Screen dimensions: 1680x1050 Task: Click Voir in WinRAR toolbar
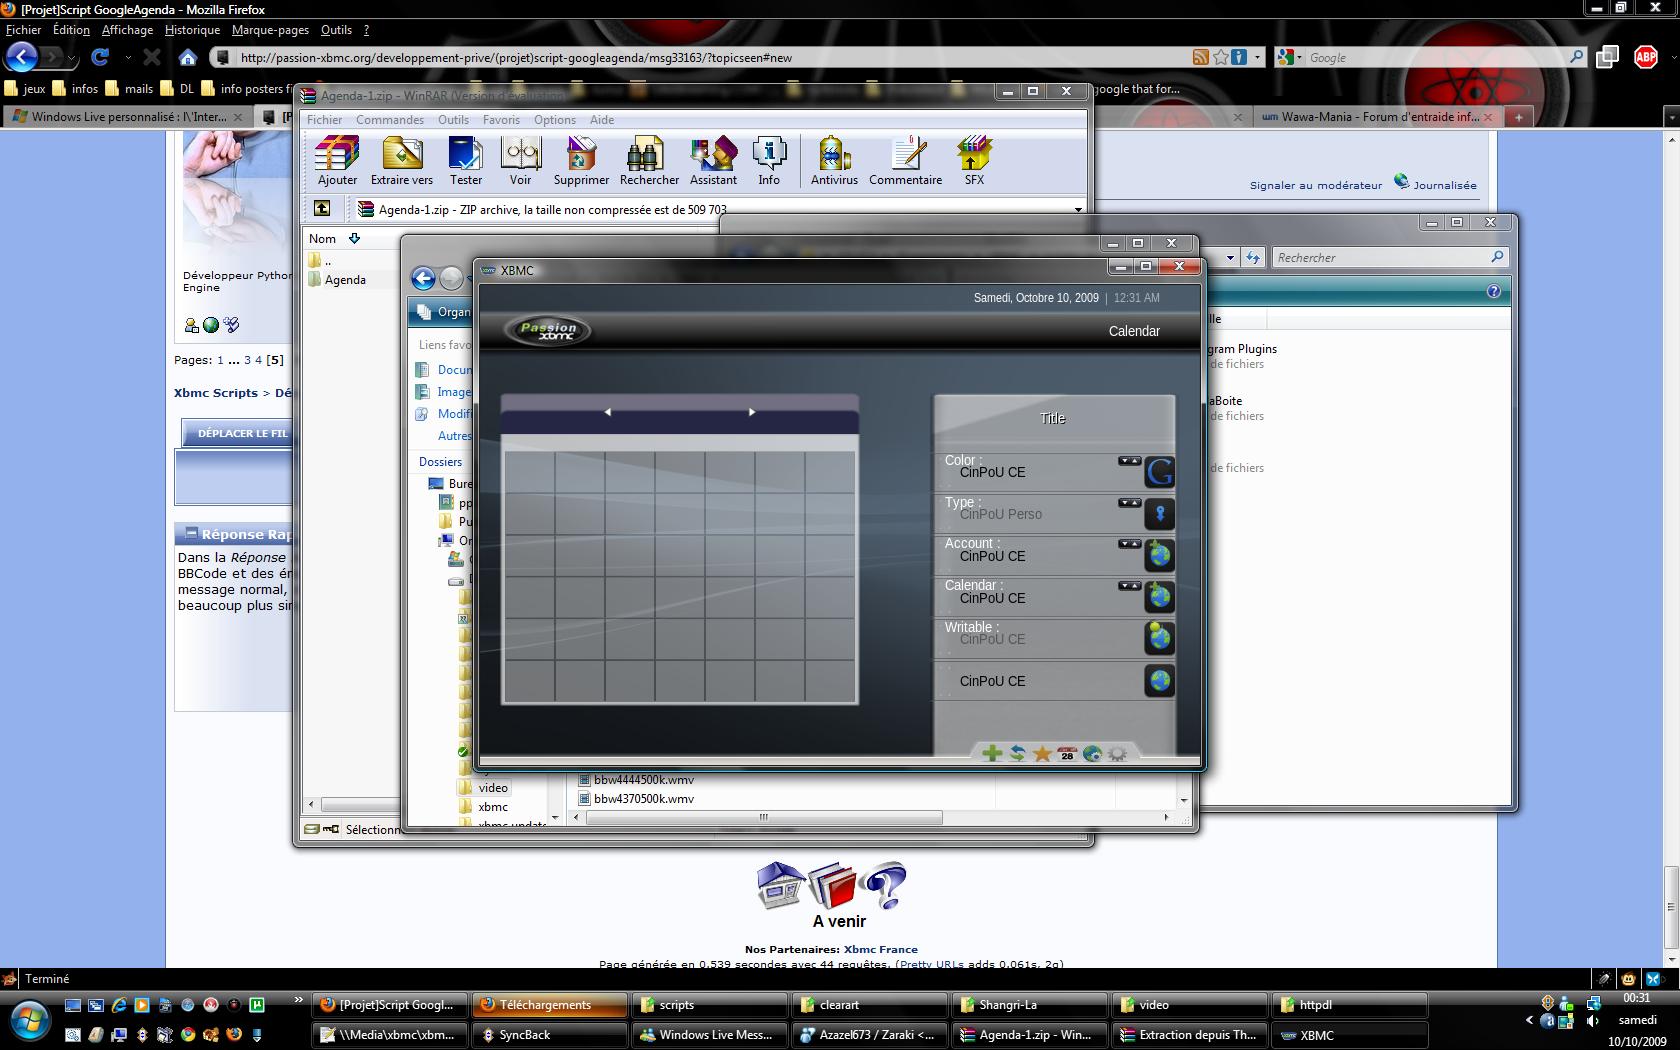pos(520,161)
